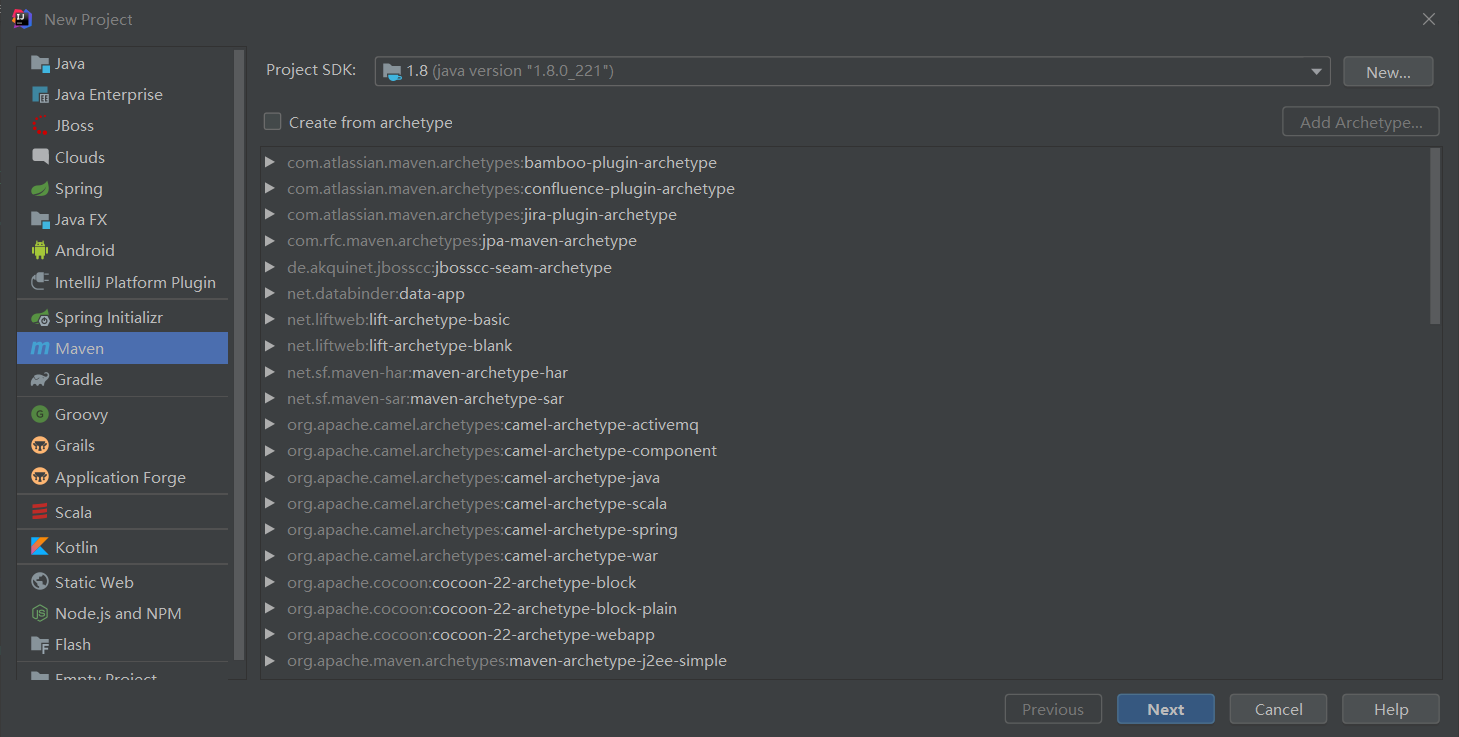The width and height of the screenshot is (1459, 737).
Task: Choose the Gradle elephant icon
Action: (x=40, y=380)
